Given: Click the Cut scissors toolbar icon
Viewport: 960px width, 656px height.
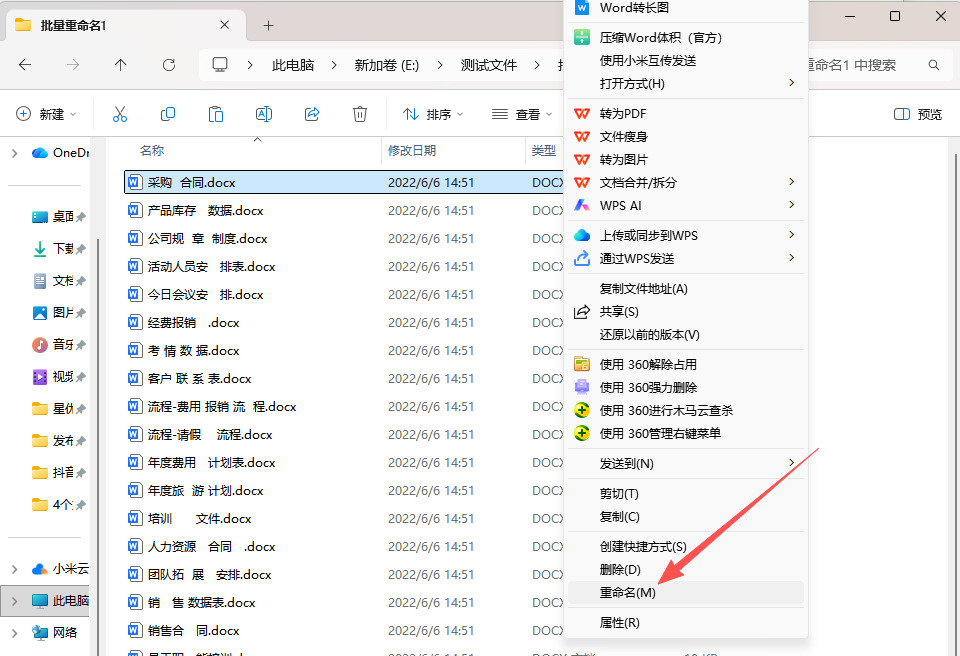Looking at the screenshot, I should point(120,114).
